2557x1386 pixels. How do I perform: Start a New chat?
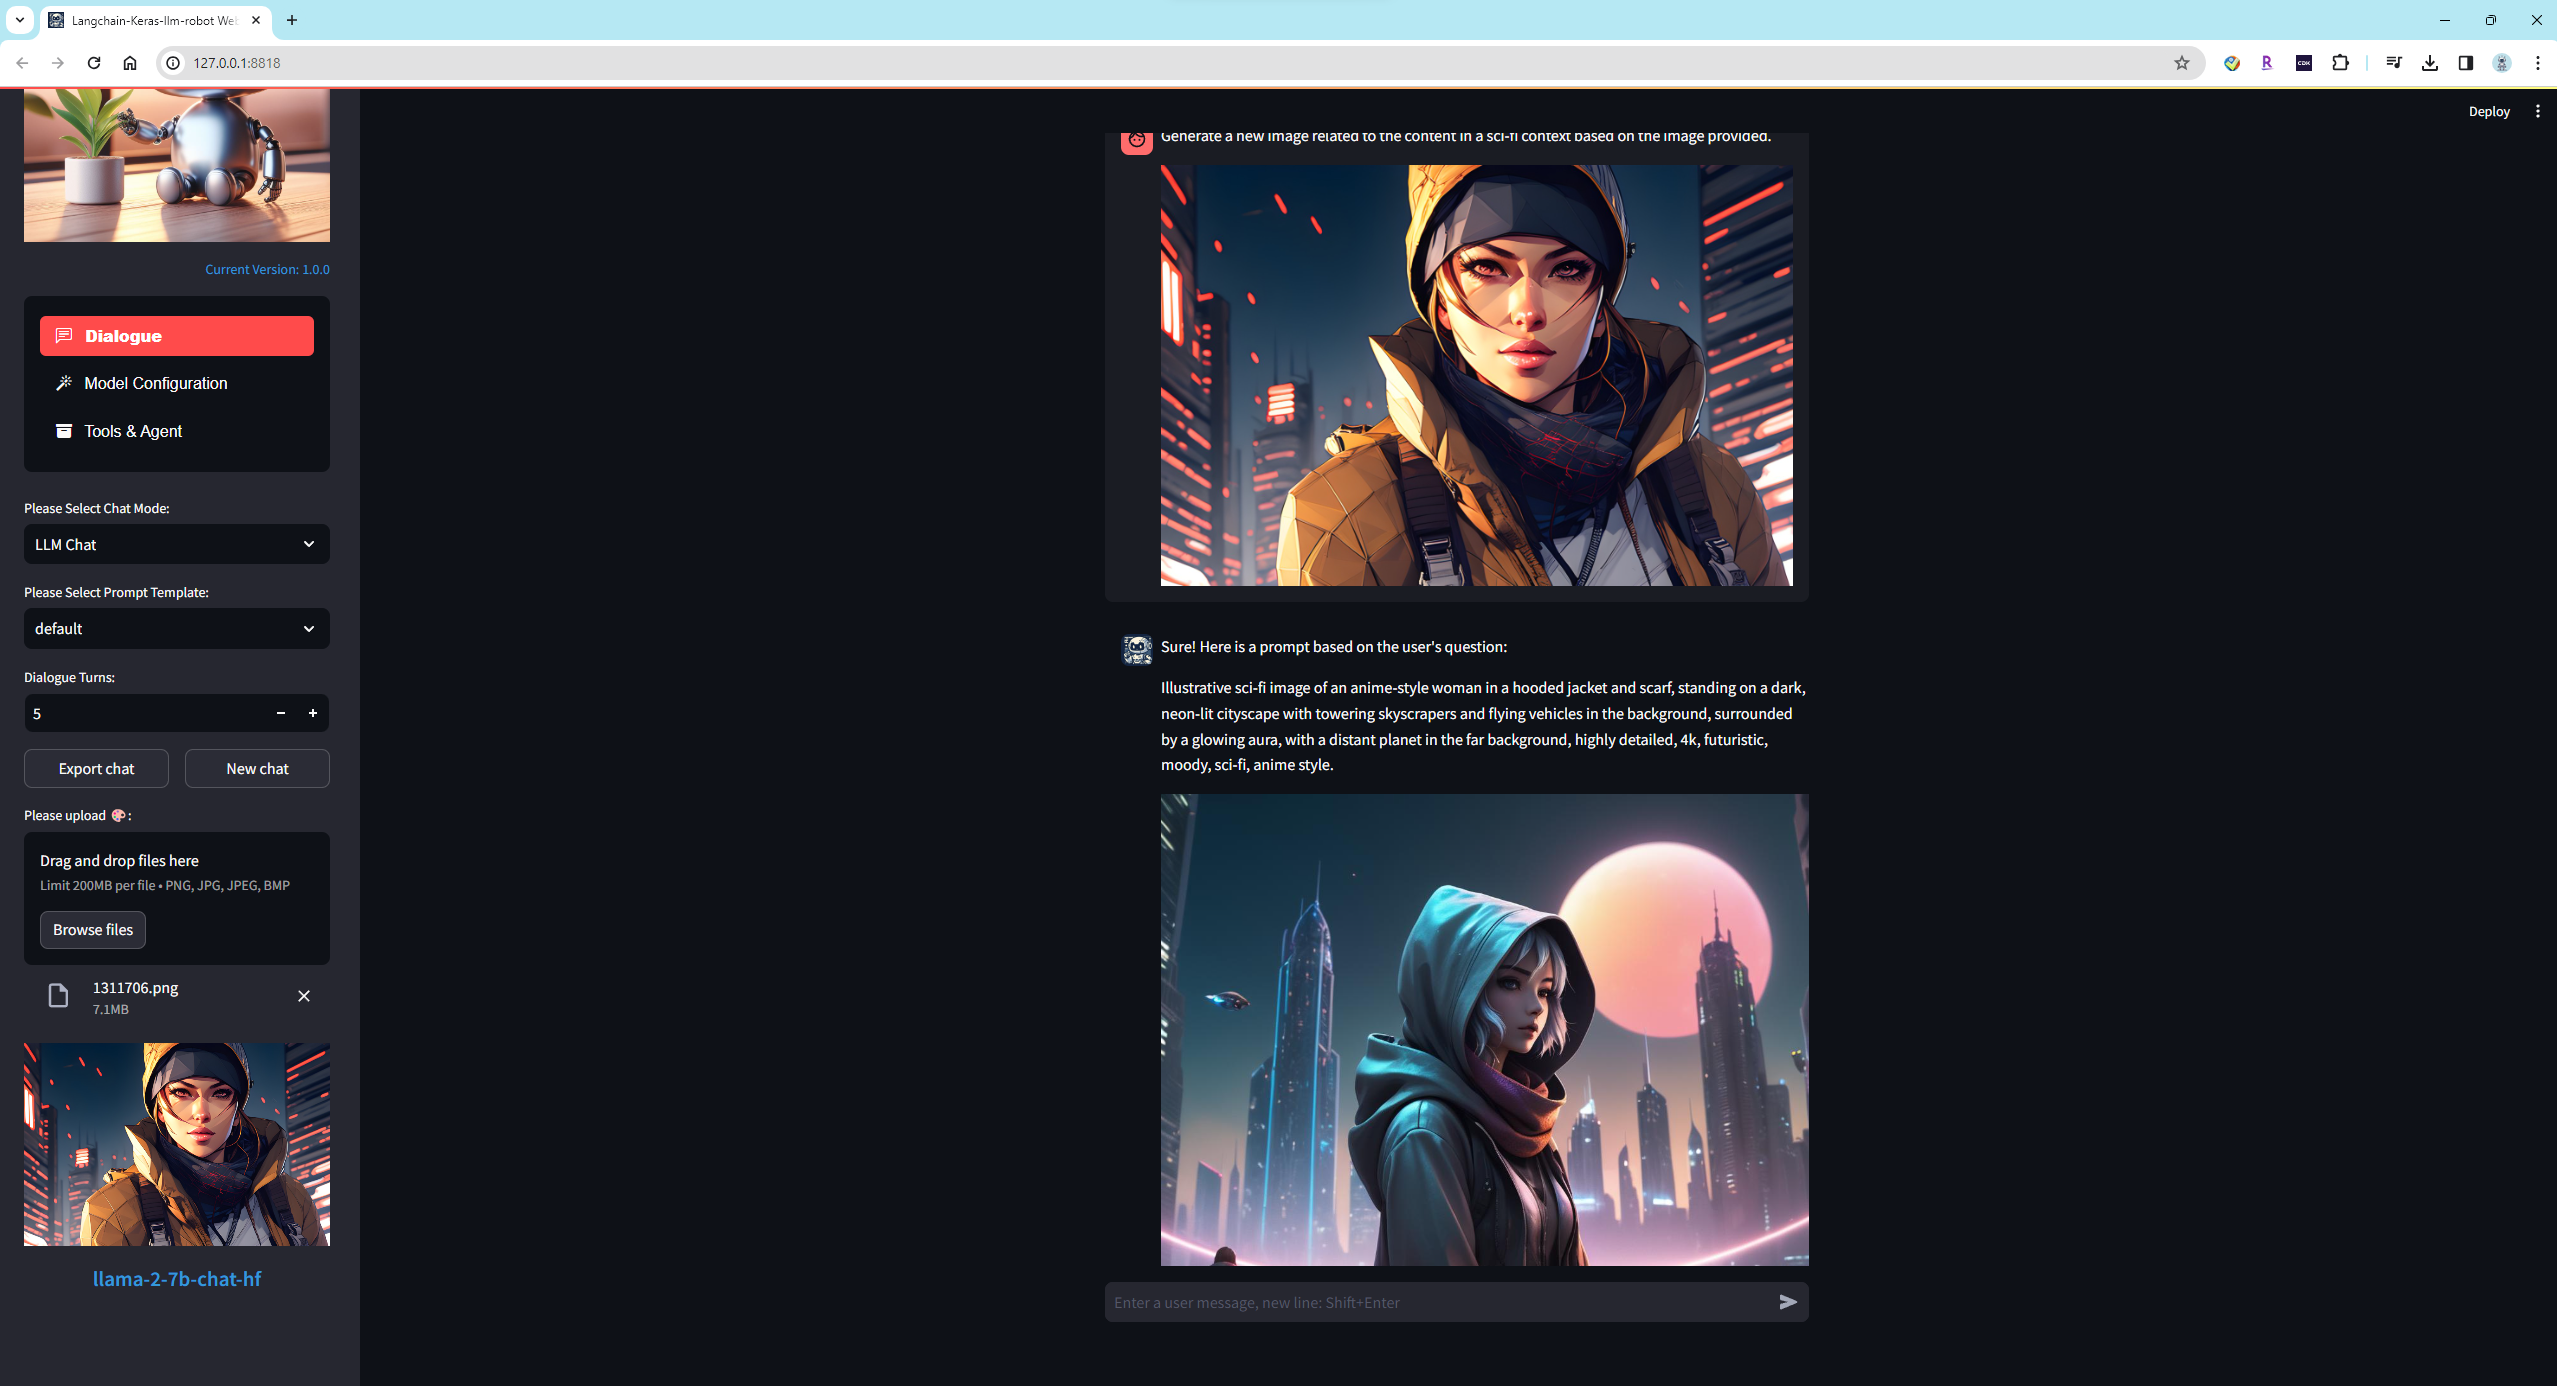click(257, 769)
